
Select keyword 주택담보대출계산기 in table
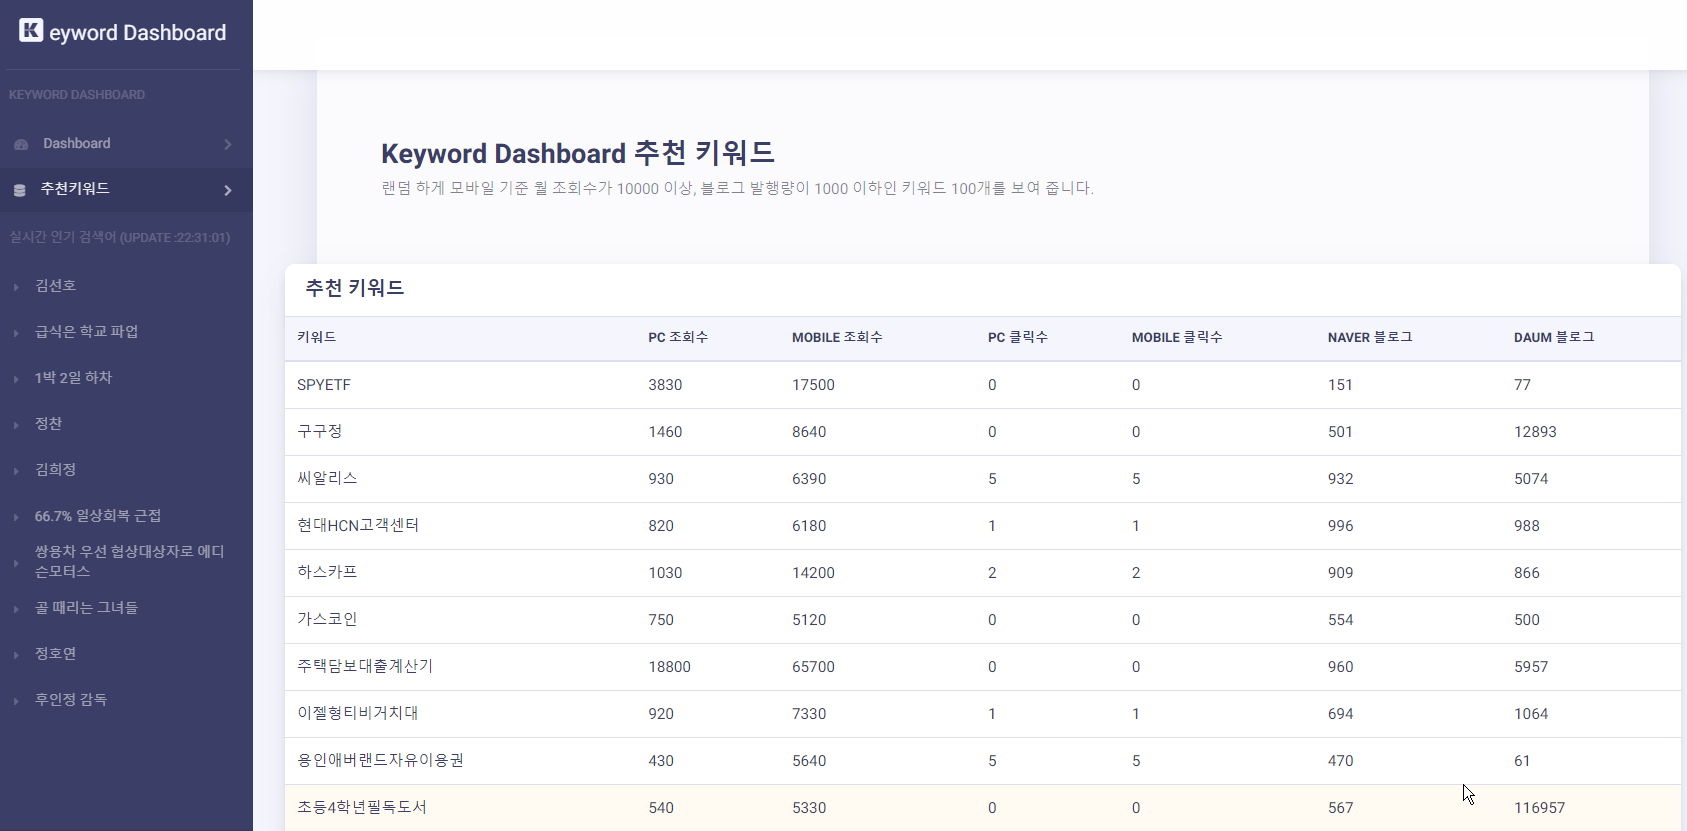[x=365, y=666]
